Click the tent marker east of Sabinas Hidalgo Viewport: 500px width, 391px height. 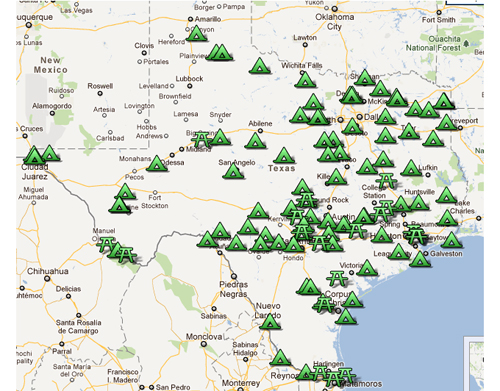coord(280,357)
